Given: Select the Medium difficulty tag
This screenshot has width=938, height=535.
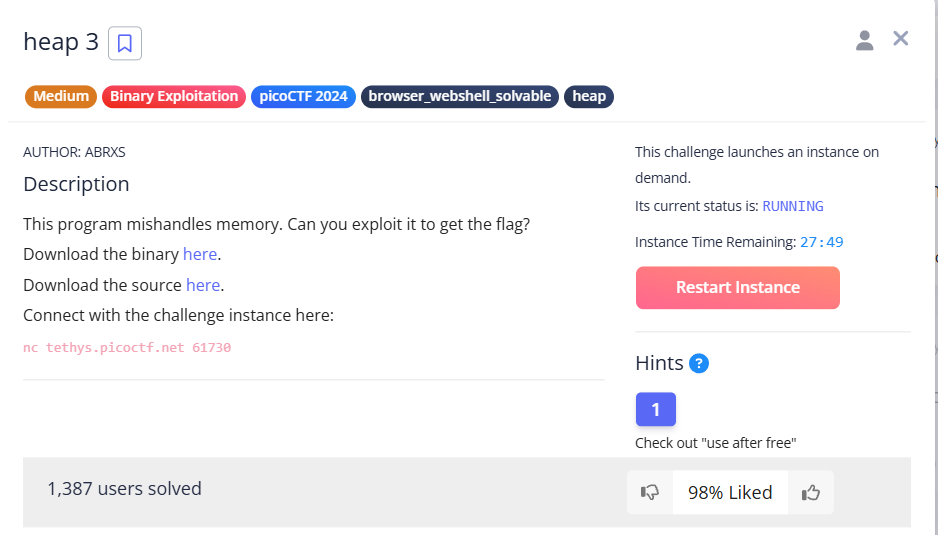Looking at the screenshot, I should coord(61,97).
